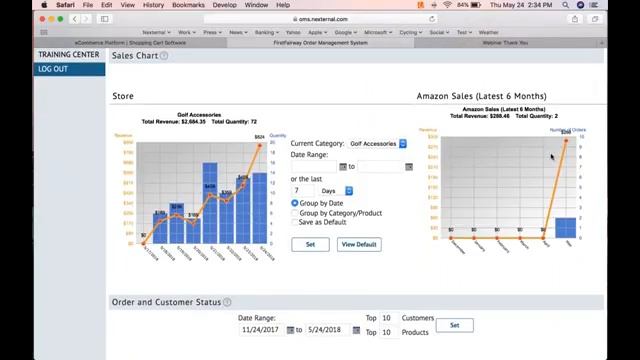Open the Develop menu
This screenshot has height=360, width=640.
[224, 5]
